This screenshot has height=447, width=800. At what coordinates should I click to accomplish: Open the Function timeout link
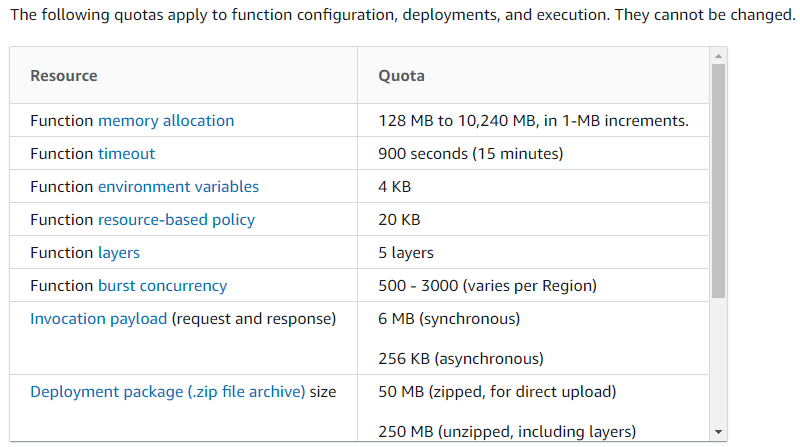click(x=126, y=154)
